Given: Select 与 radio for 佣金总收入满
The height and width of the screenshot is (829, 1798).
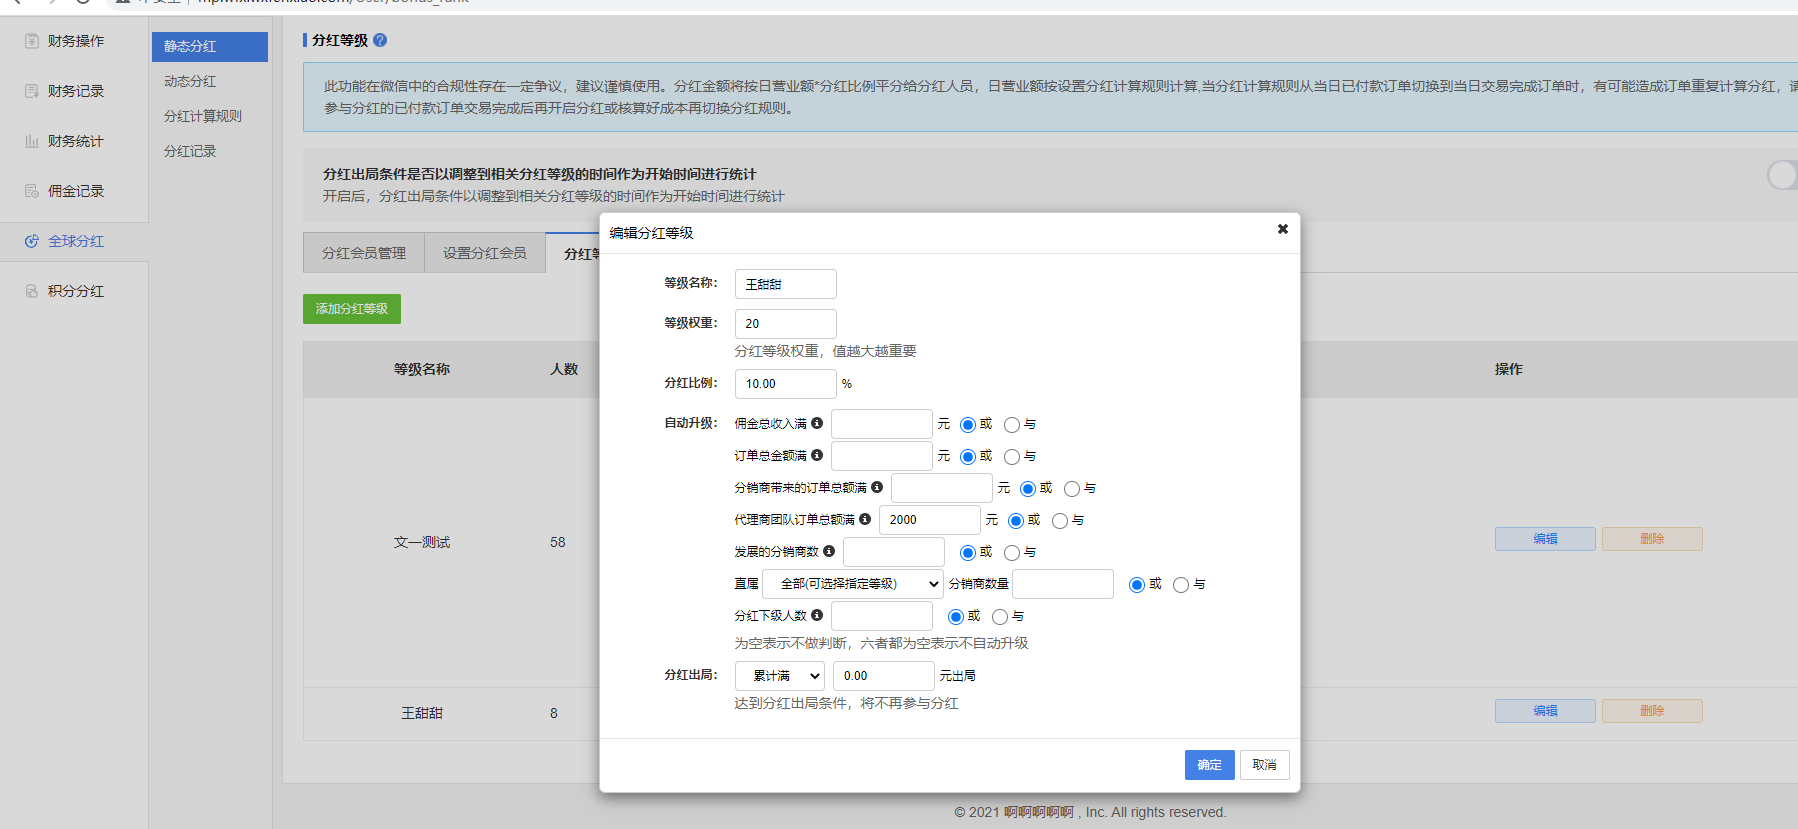Looking at the screenshot, I should click(1012, 425).
